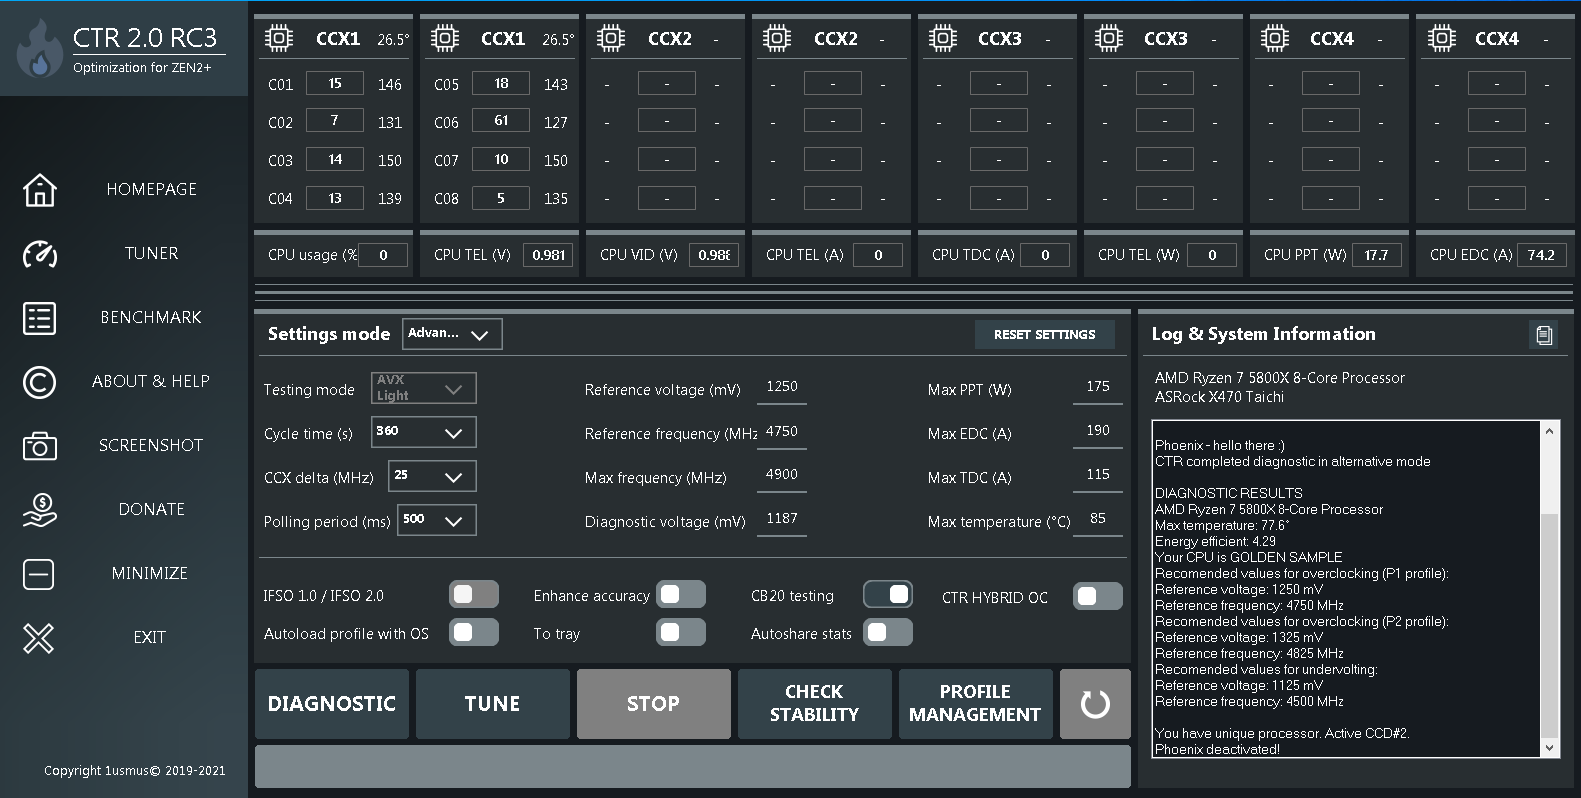
Task: Click the CTR flame logo icon
Action: [39, 50]
